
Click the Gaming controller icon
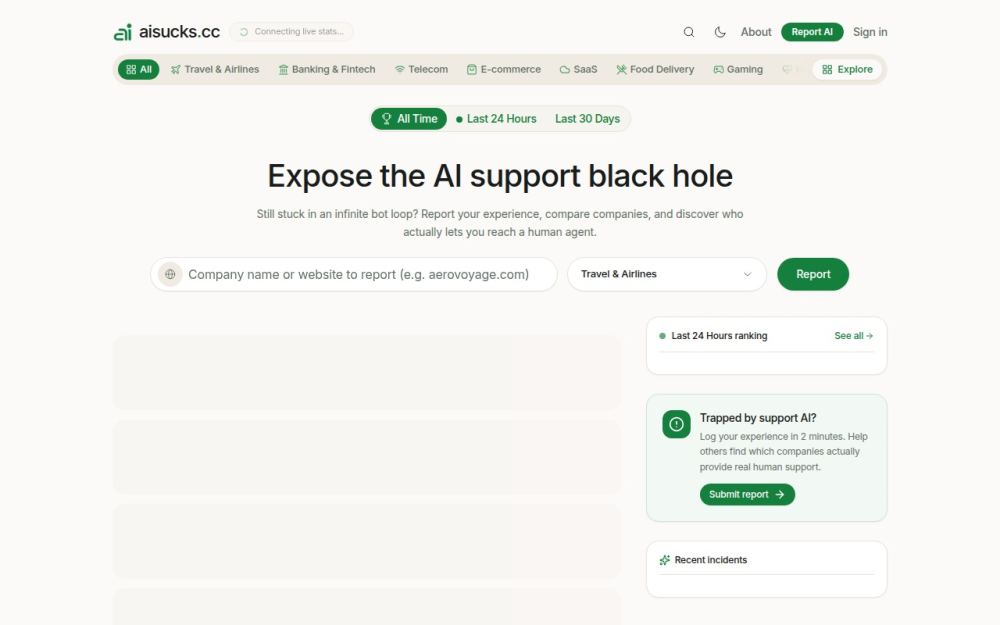(x=718, y=70)
